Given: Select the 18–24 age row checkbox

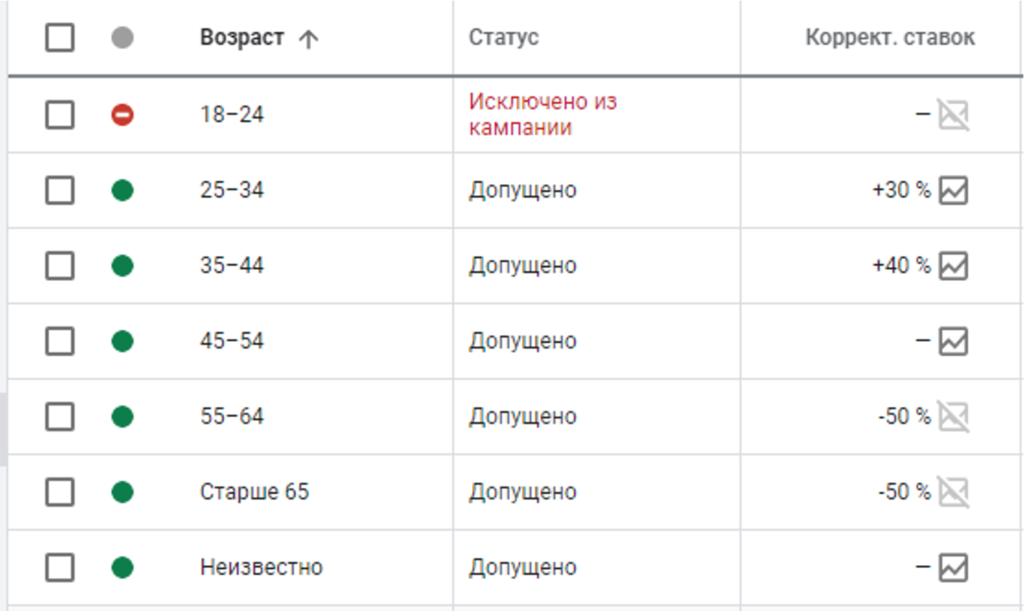Looking at the screenshot, I should 60,115.
